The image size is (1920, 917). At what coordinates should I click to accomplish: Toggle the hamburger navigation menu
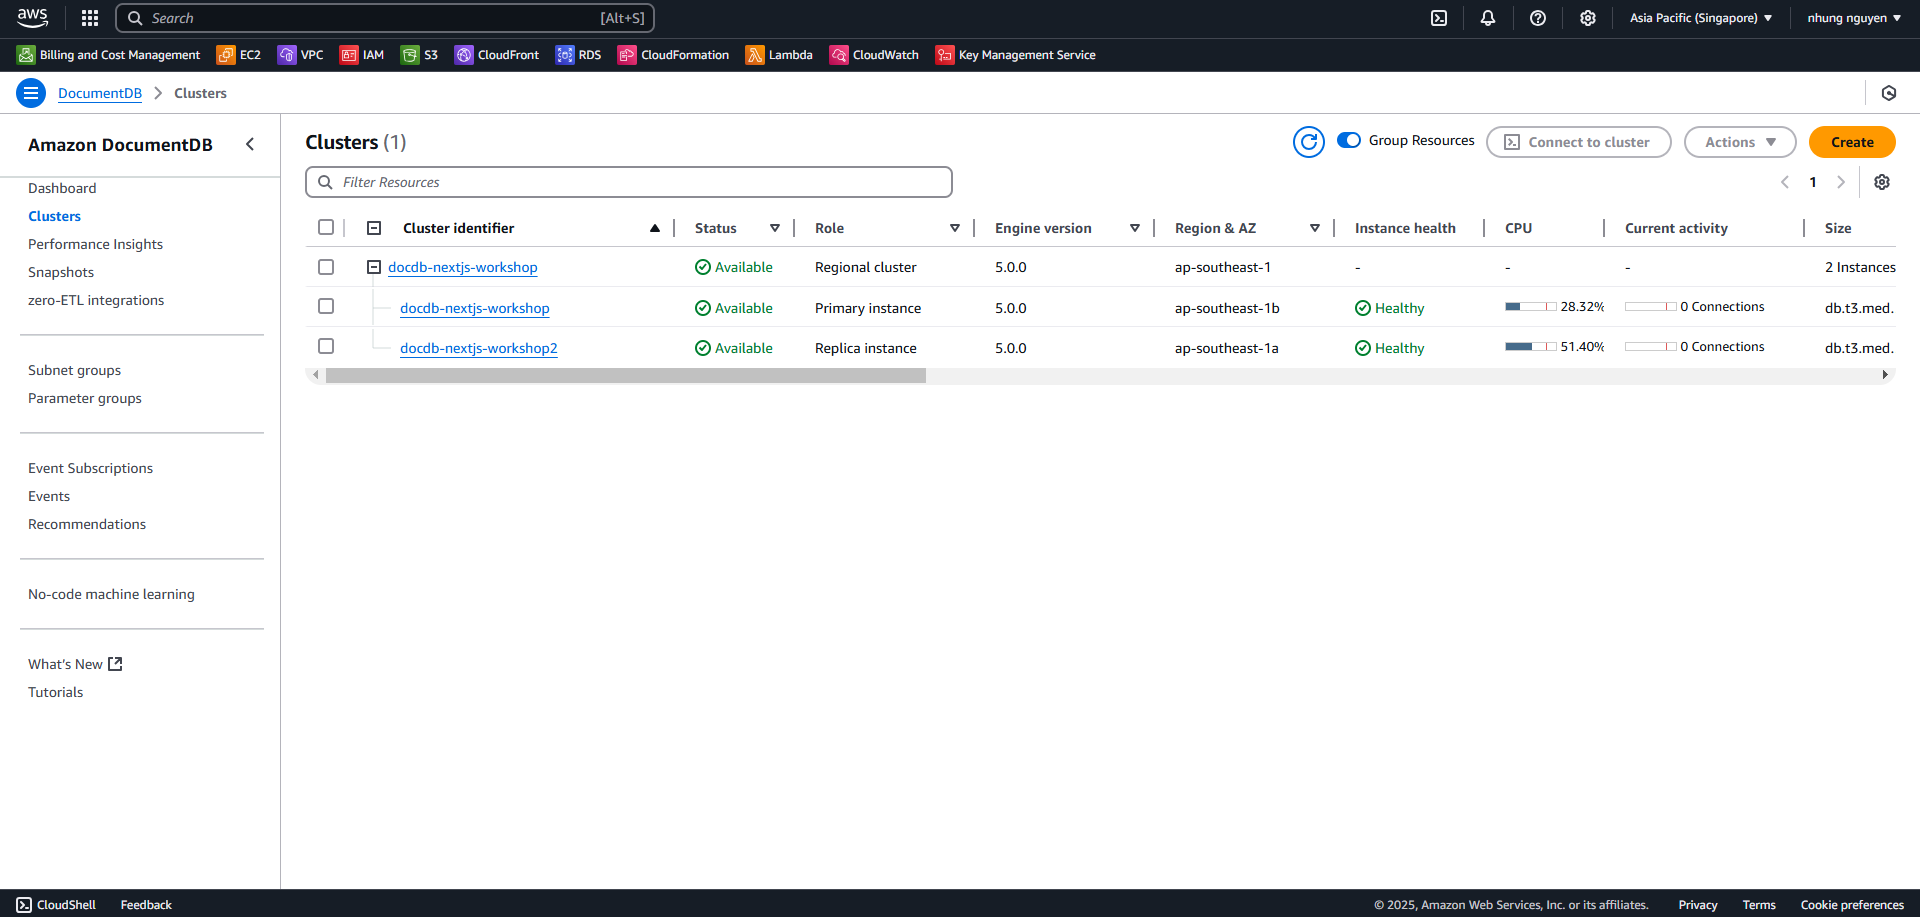click(x=31, y=93)
